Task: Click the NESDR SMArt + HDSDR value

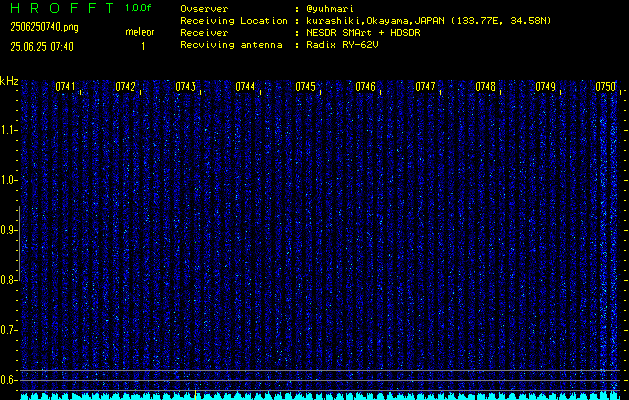Action: (363, 33)
